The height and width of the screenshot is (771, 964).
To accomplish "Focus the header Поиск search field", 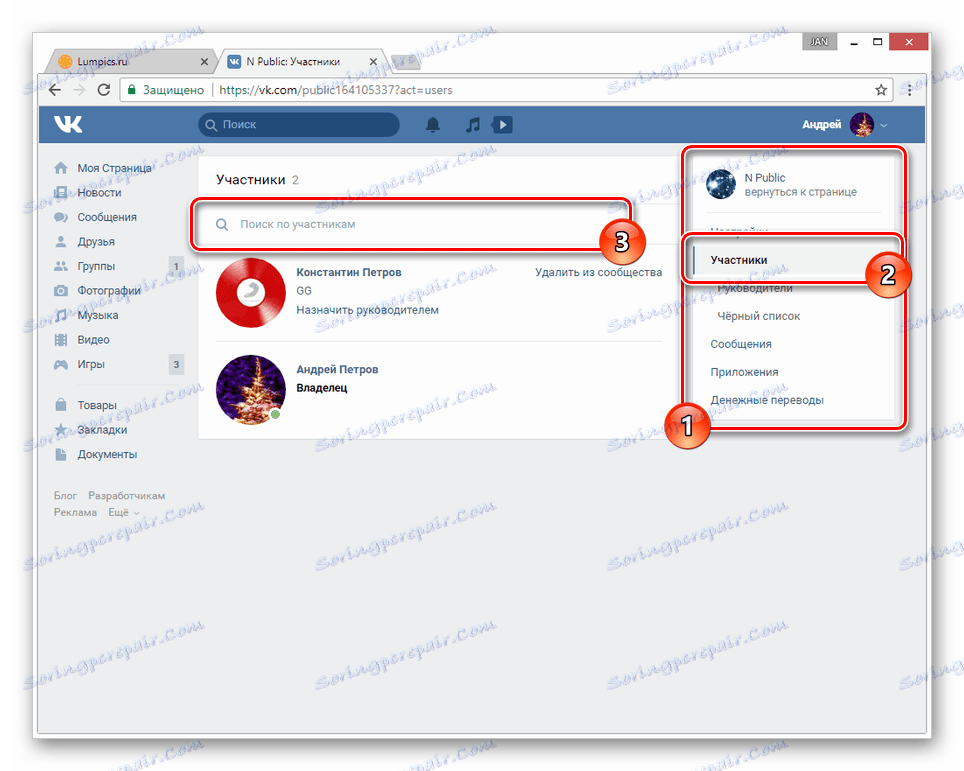I will [x=299, y=125].
